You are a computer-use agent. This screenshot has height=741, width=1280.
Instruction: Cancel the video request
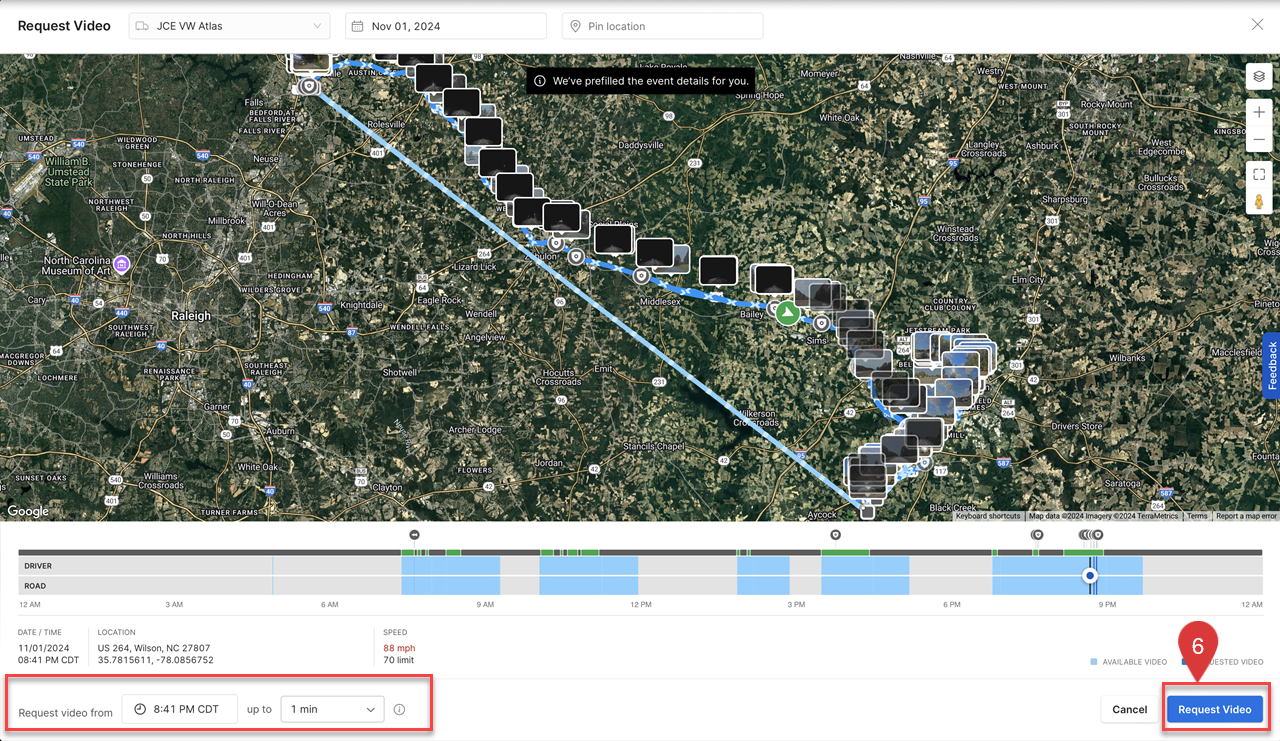coord(1129,709)
